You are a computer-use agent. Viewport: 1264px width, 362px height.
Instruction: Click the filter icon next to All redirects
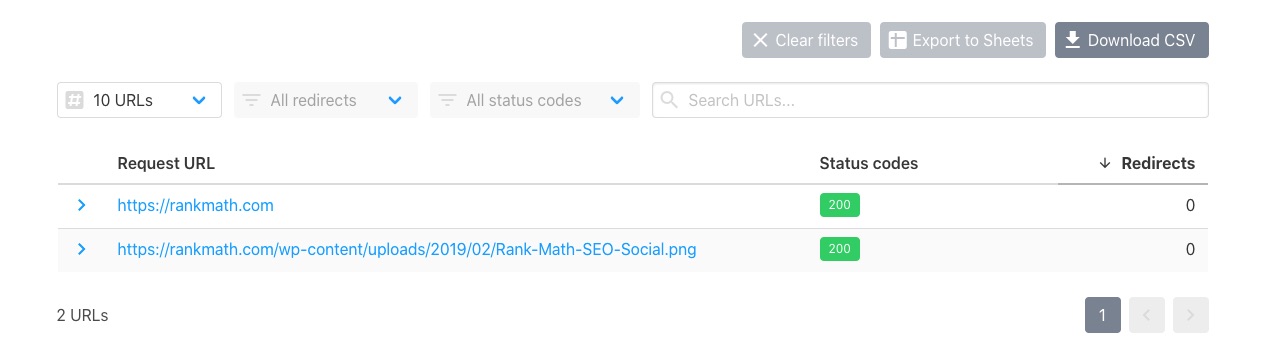251,100
